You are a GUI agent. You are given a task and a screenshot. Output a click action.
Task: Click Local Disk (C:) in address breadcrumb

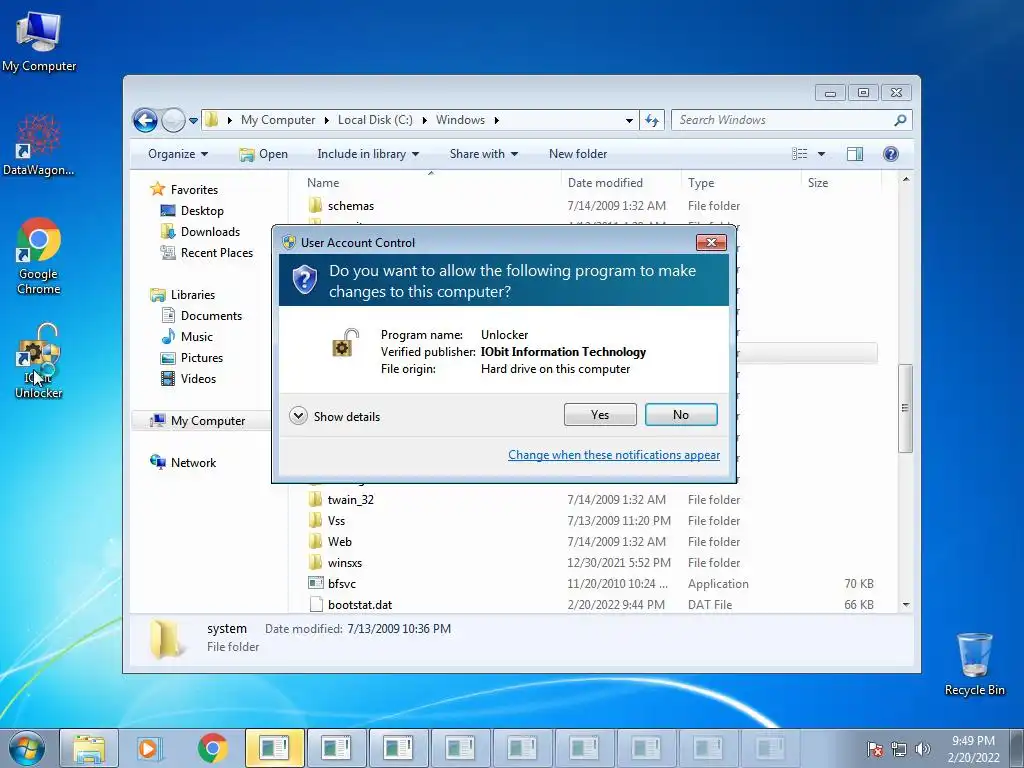(x=375, y=120)
